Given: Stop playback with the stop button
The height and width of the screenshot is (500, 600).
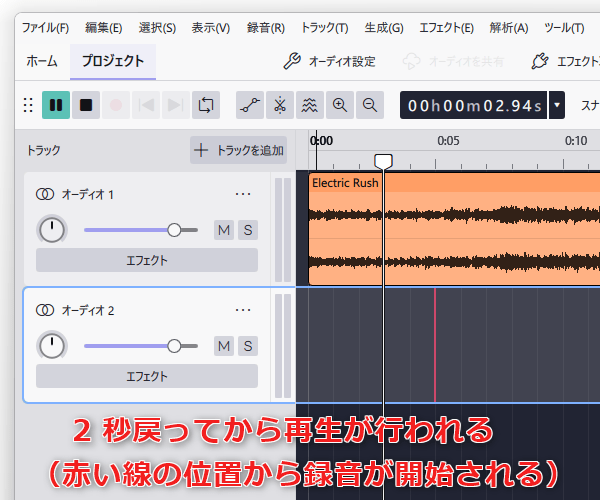Looking at the screenshot, I should click(x=86, y=105).
